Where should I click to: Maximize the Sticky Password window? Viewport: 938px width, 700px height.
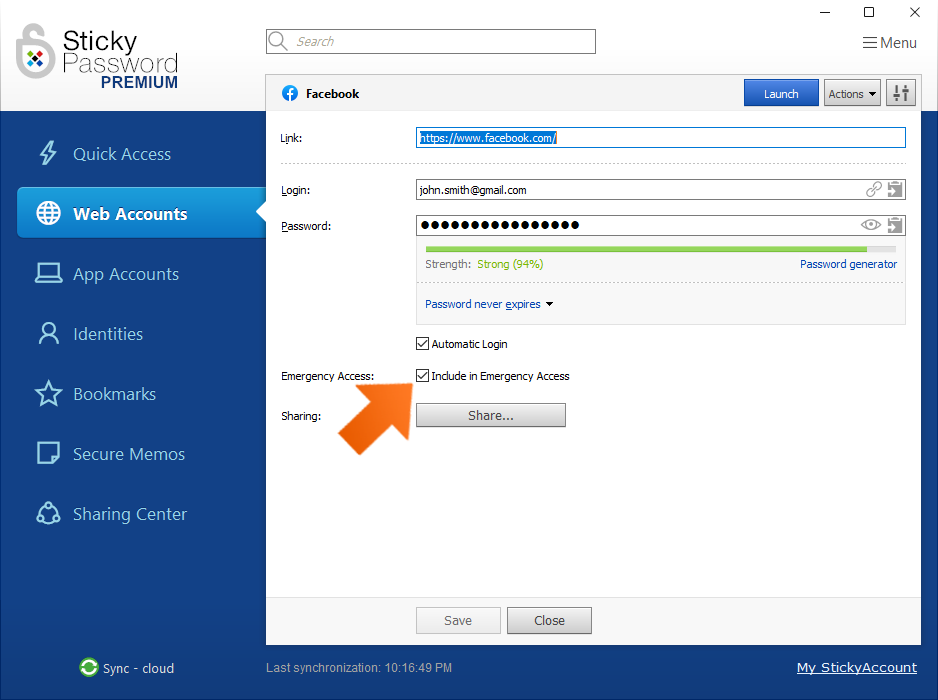click(869, 12)
